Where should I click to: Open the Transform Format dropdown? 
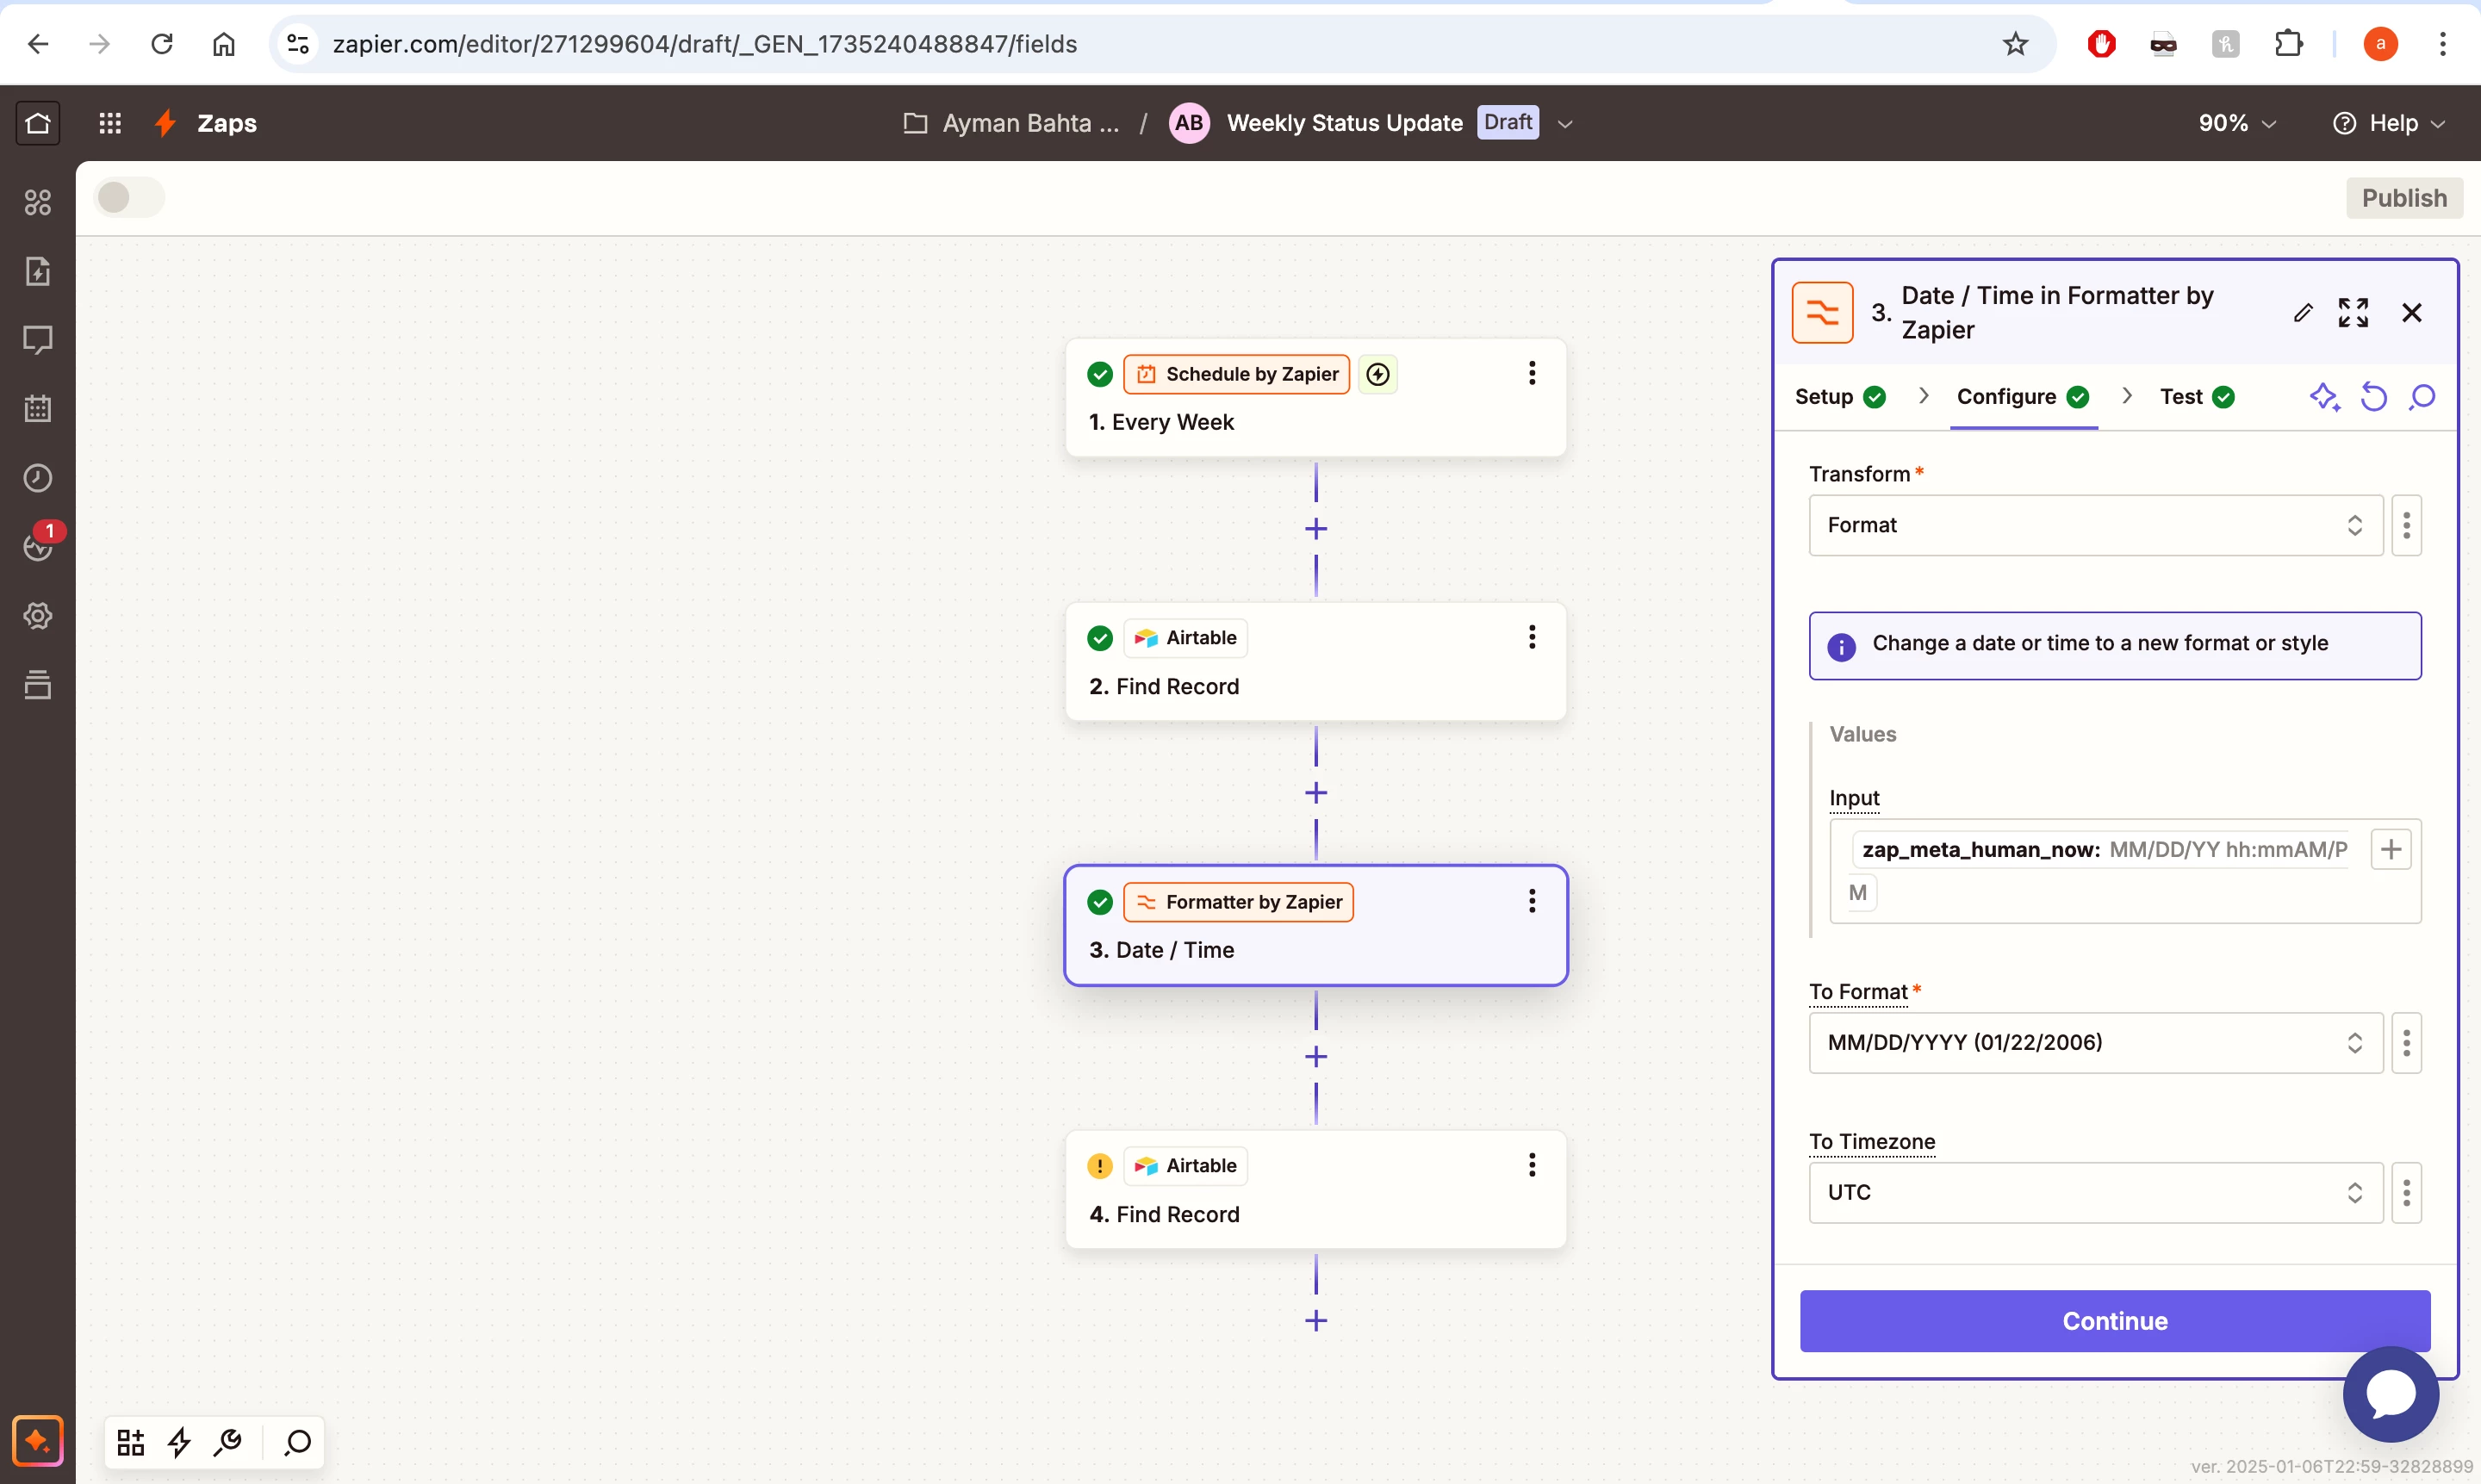[2094, 525]
